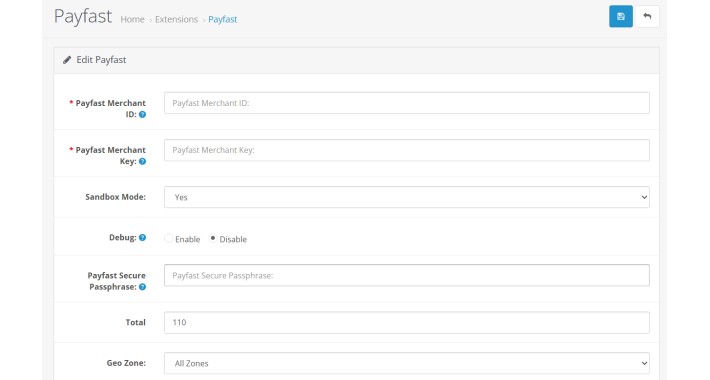Open the Sandbox Mode dropdown
710x380 pixels.
[x=407, y=197]
